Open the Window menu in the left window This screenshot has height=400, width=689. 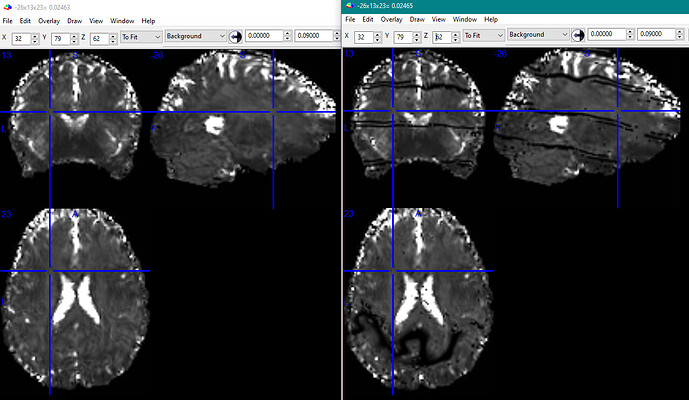(122, 21)
